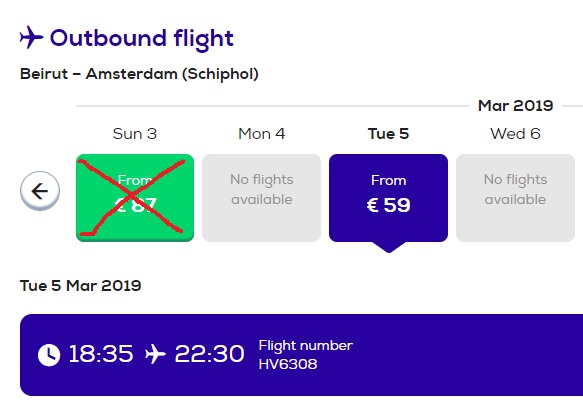583x404 pixels.
Task: Click the Flight number HV6308 text
Action: [x=306, y=355]
